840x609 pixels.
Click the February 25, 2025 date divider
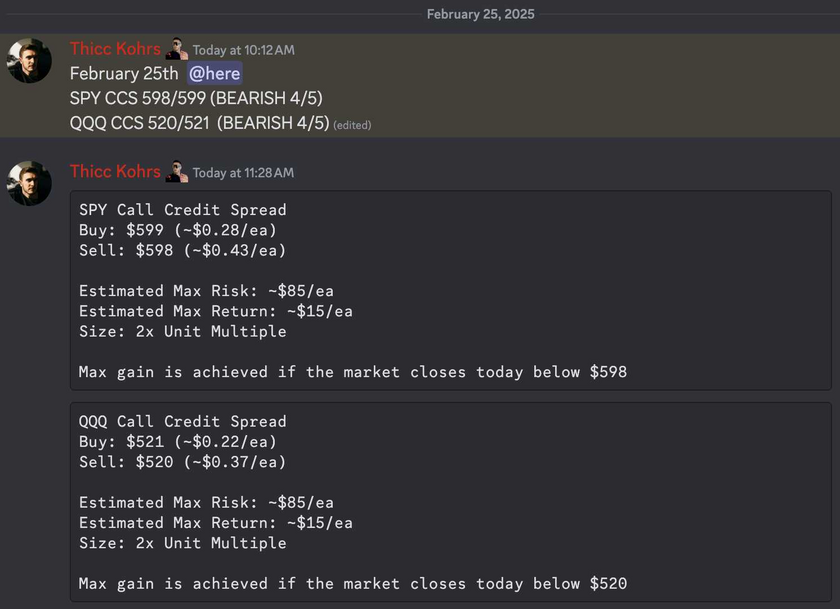(481, 14)
